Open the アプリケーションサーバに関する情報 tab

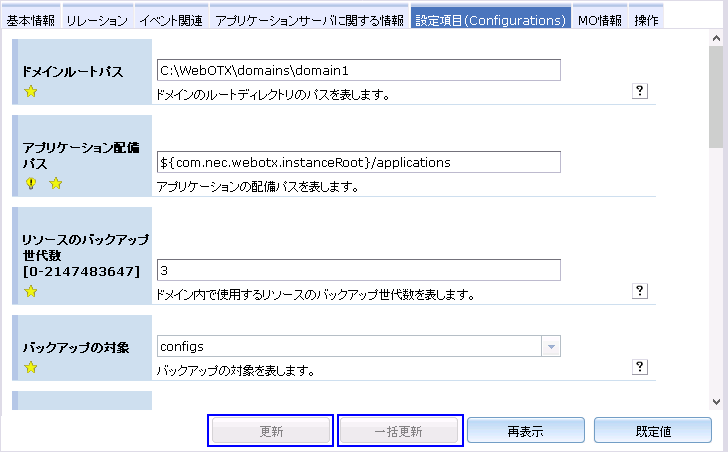pos(309,20)
